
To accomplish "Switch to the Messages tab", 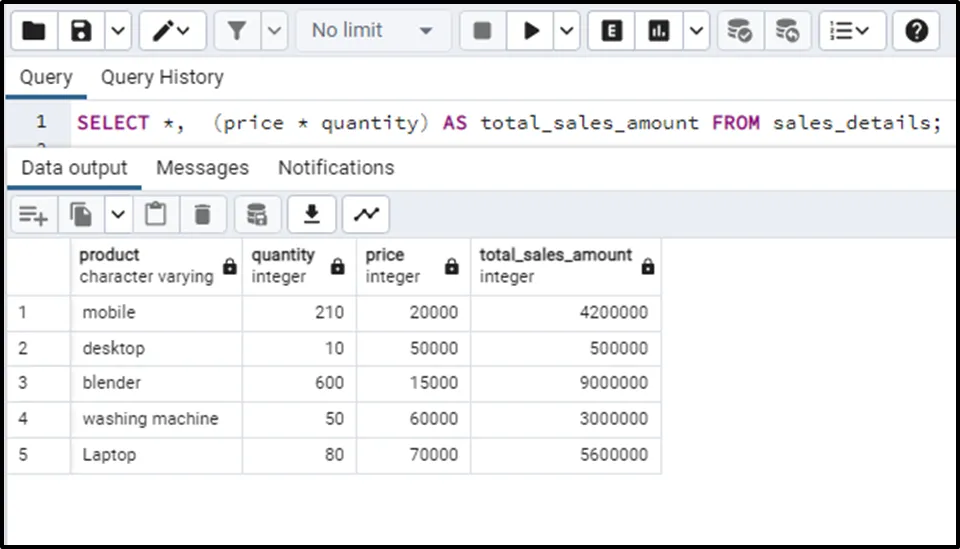I will (202, 168).
